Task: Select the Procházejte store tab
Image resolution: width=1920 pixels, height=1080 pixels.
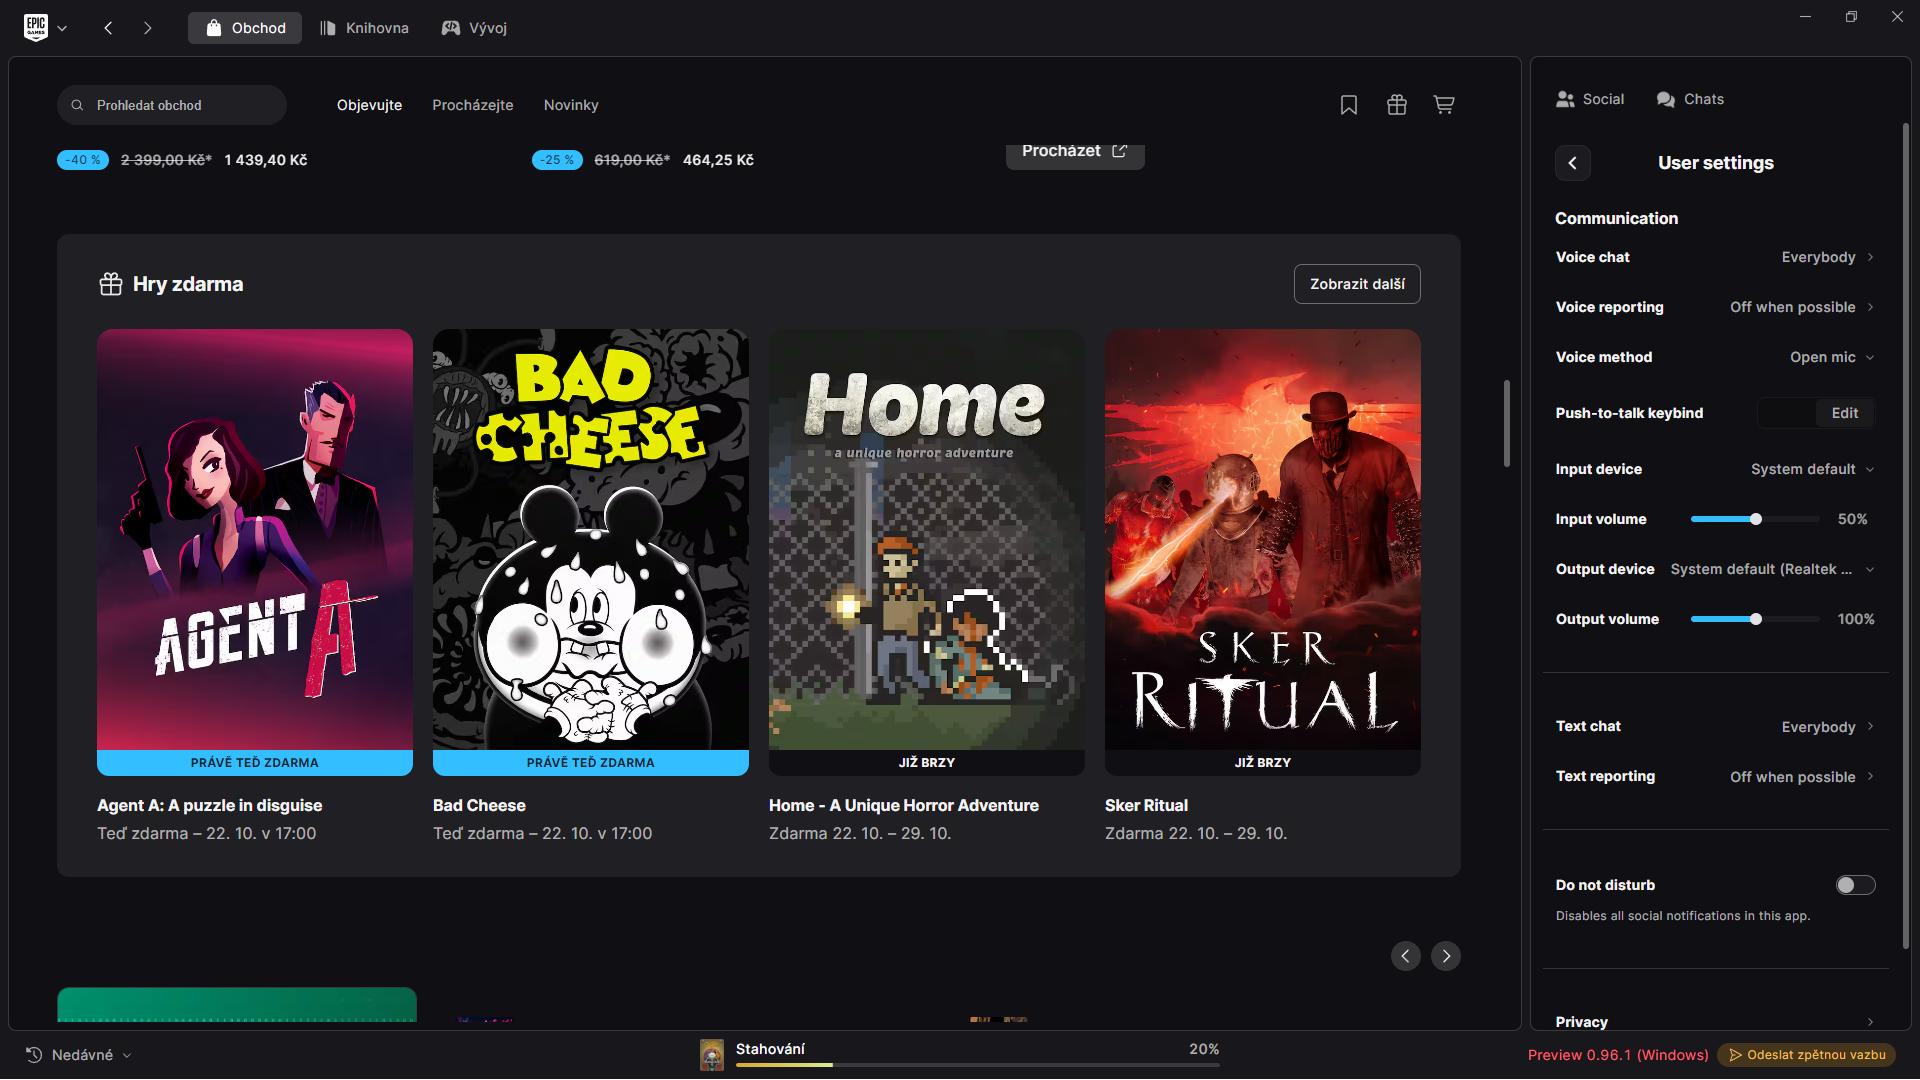Action: 473,105
